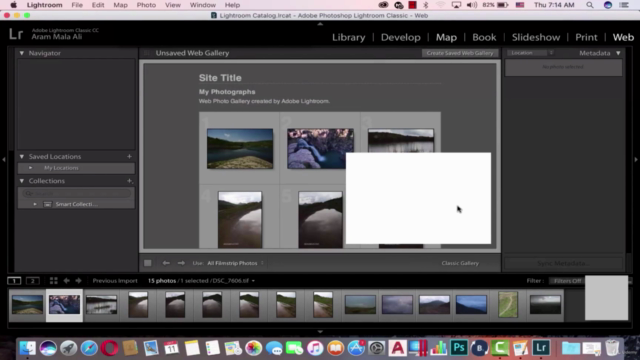640x360 pixels.
Task: Switch to the Map module
Action: (x=446, y=37)
